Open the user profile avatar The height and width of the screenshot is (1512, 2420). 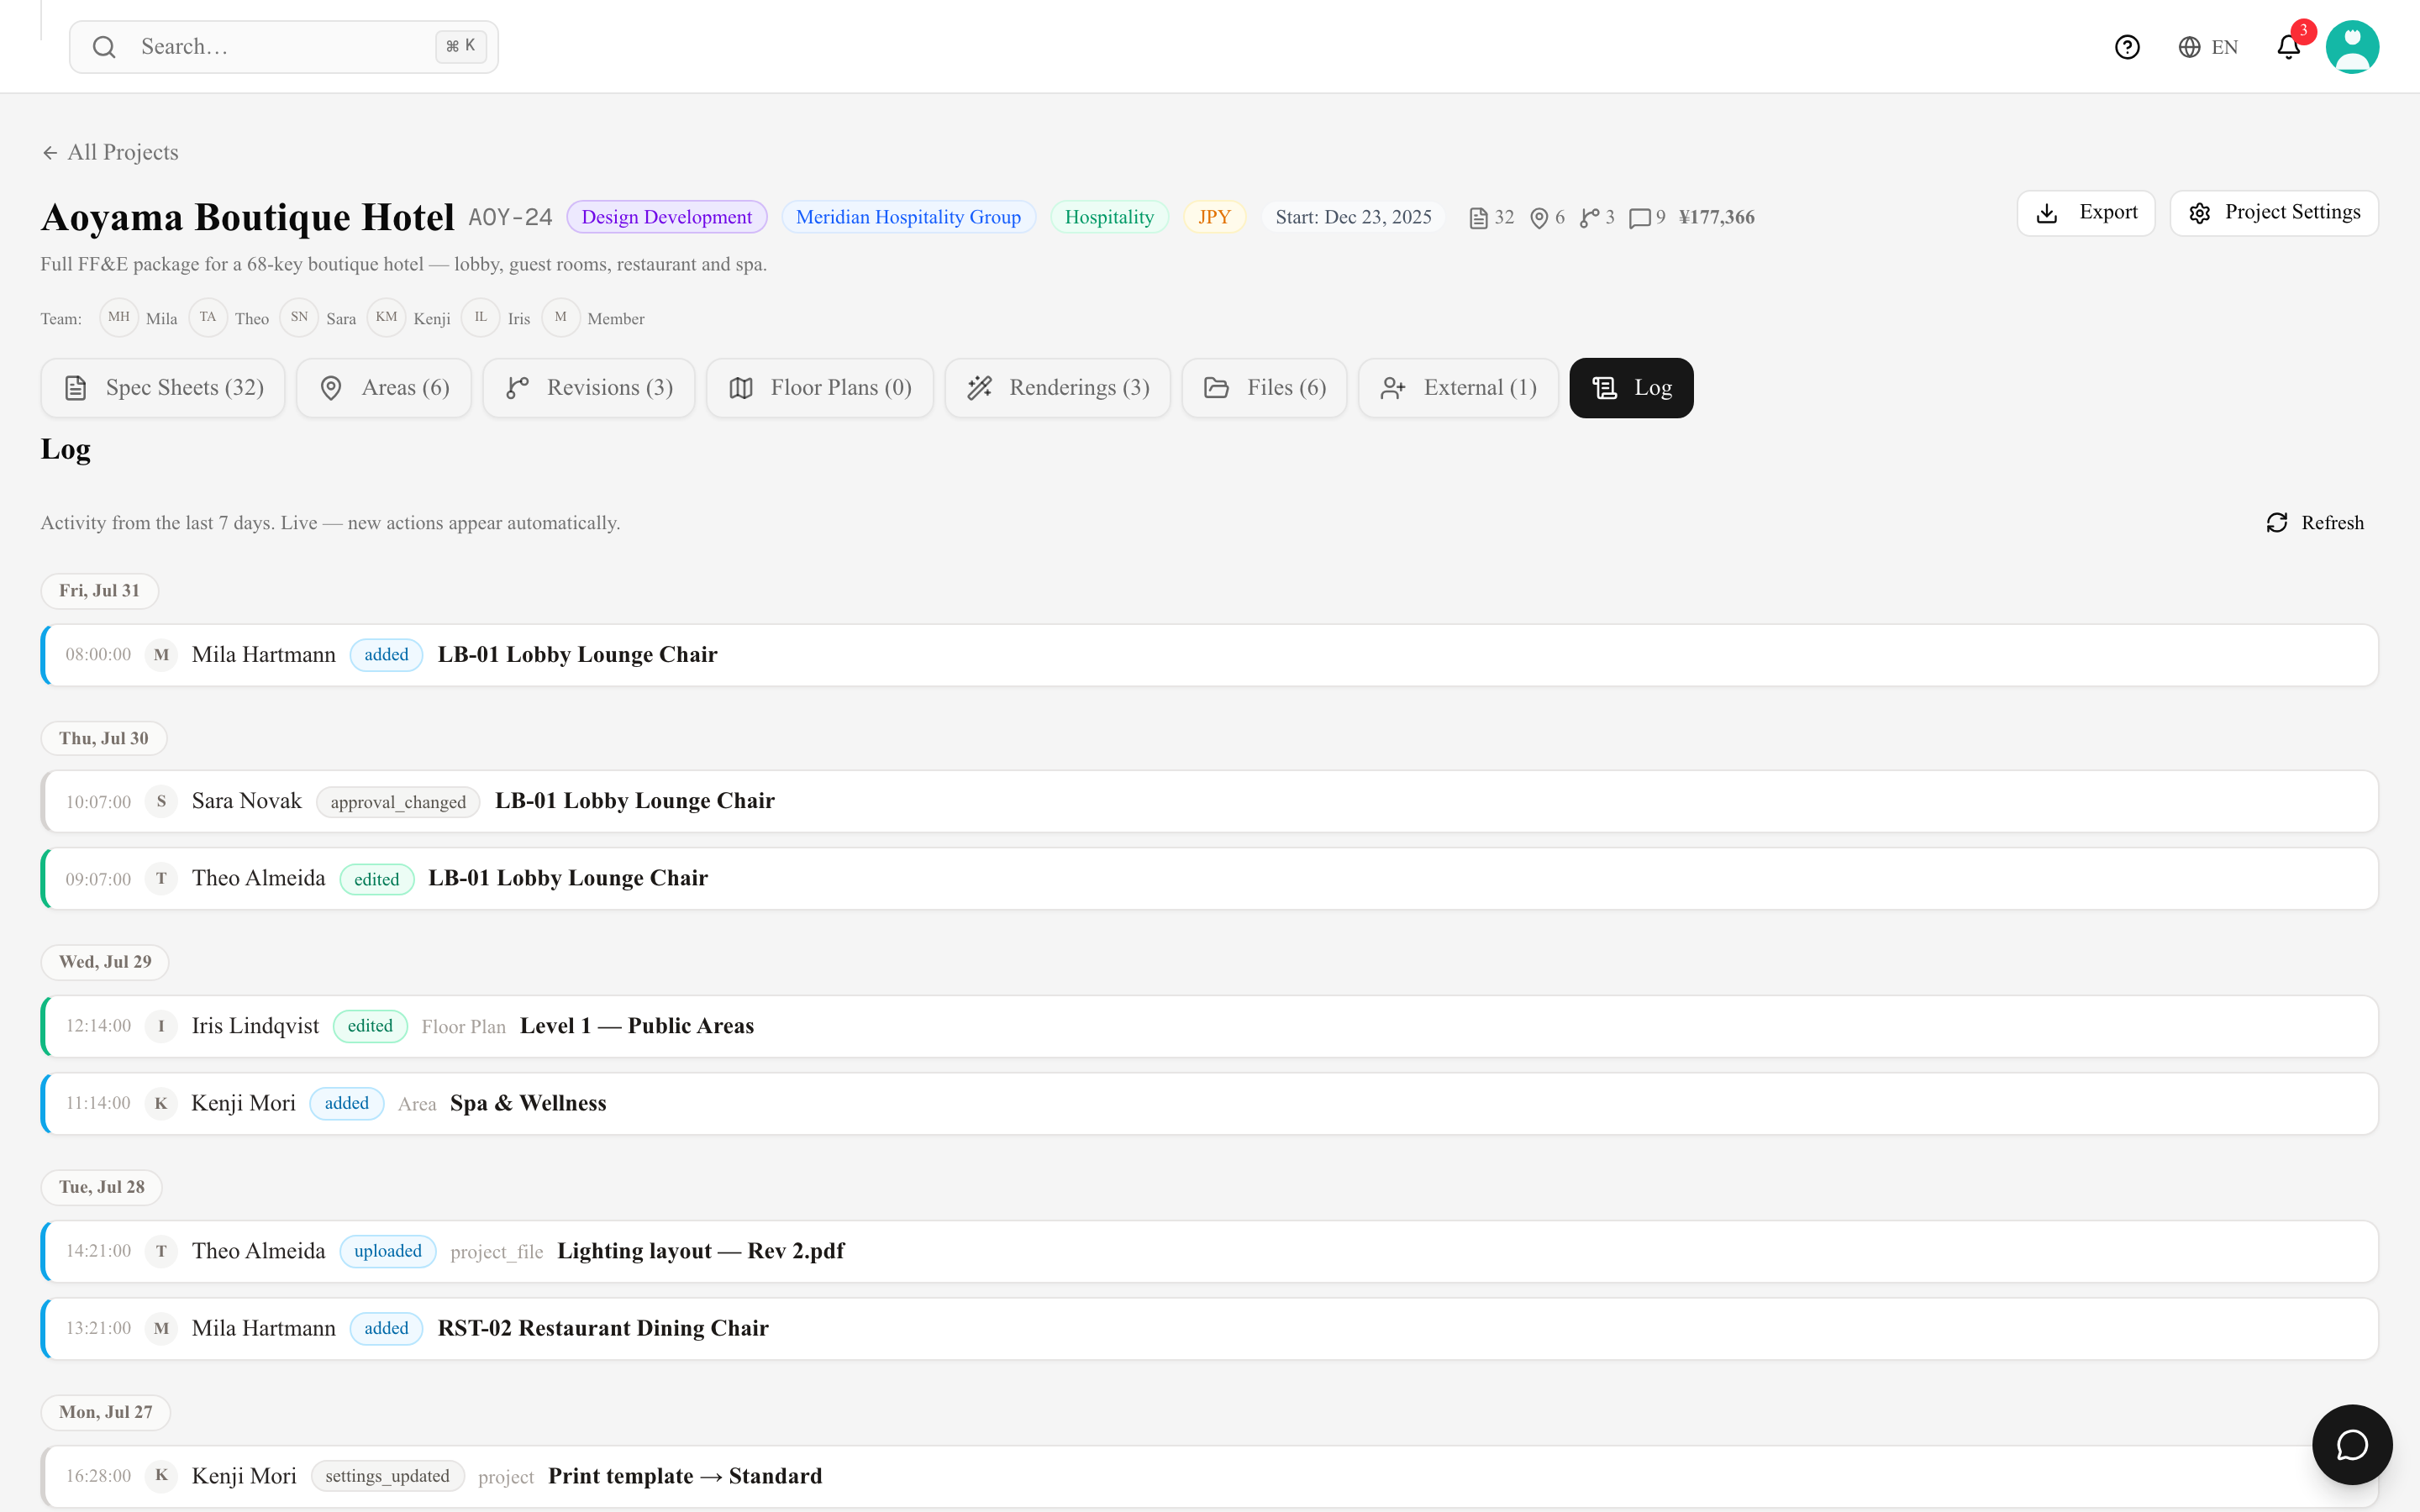point(2352,47)
